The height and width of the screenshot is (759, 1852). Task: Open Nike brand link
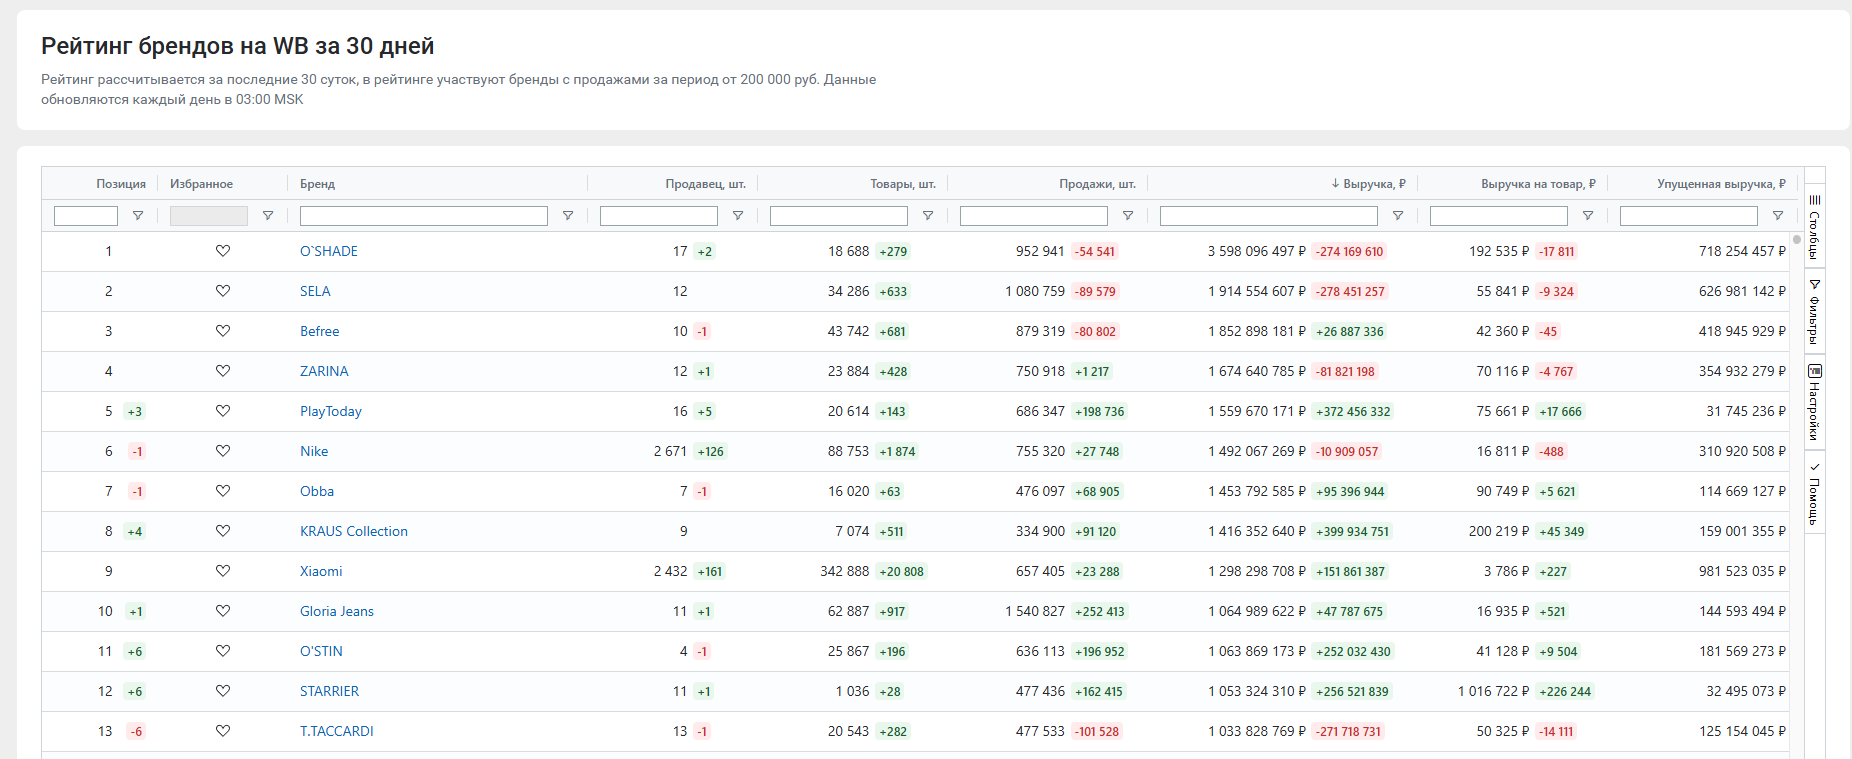(x=314, y=451)
